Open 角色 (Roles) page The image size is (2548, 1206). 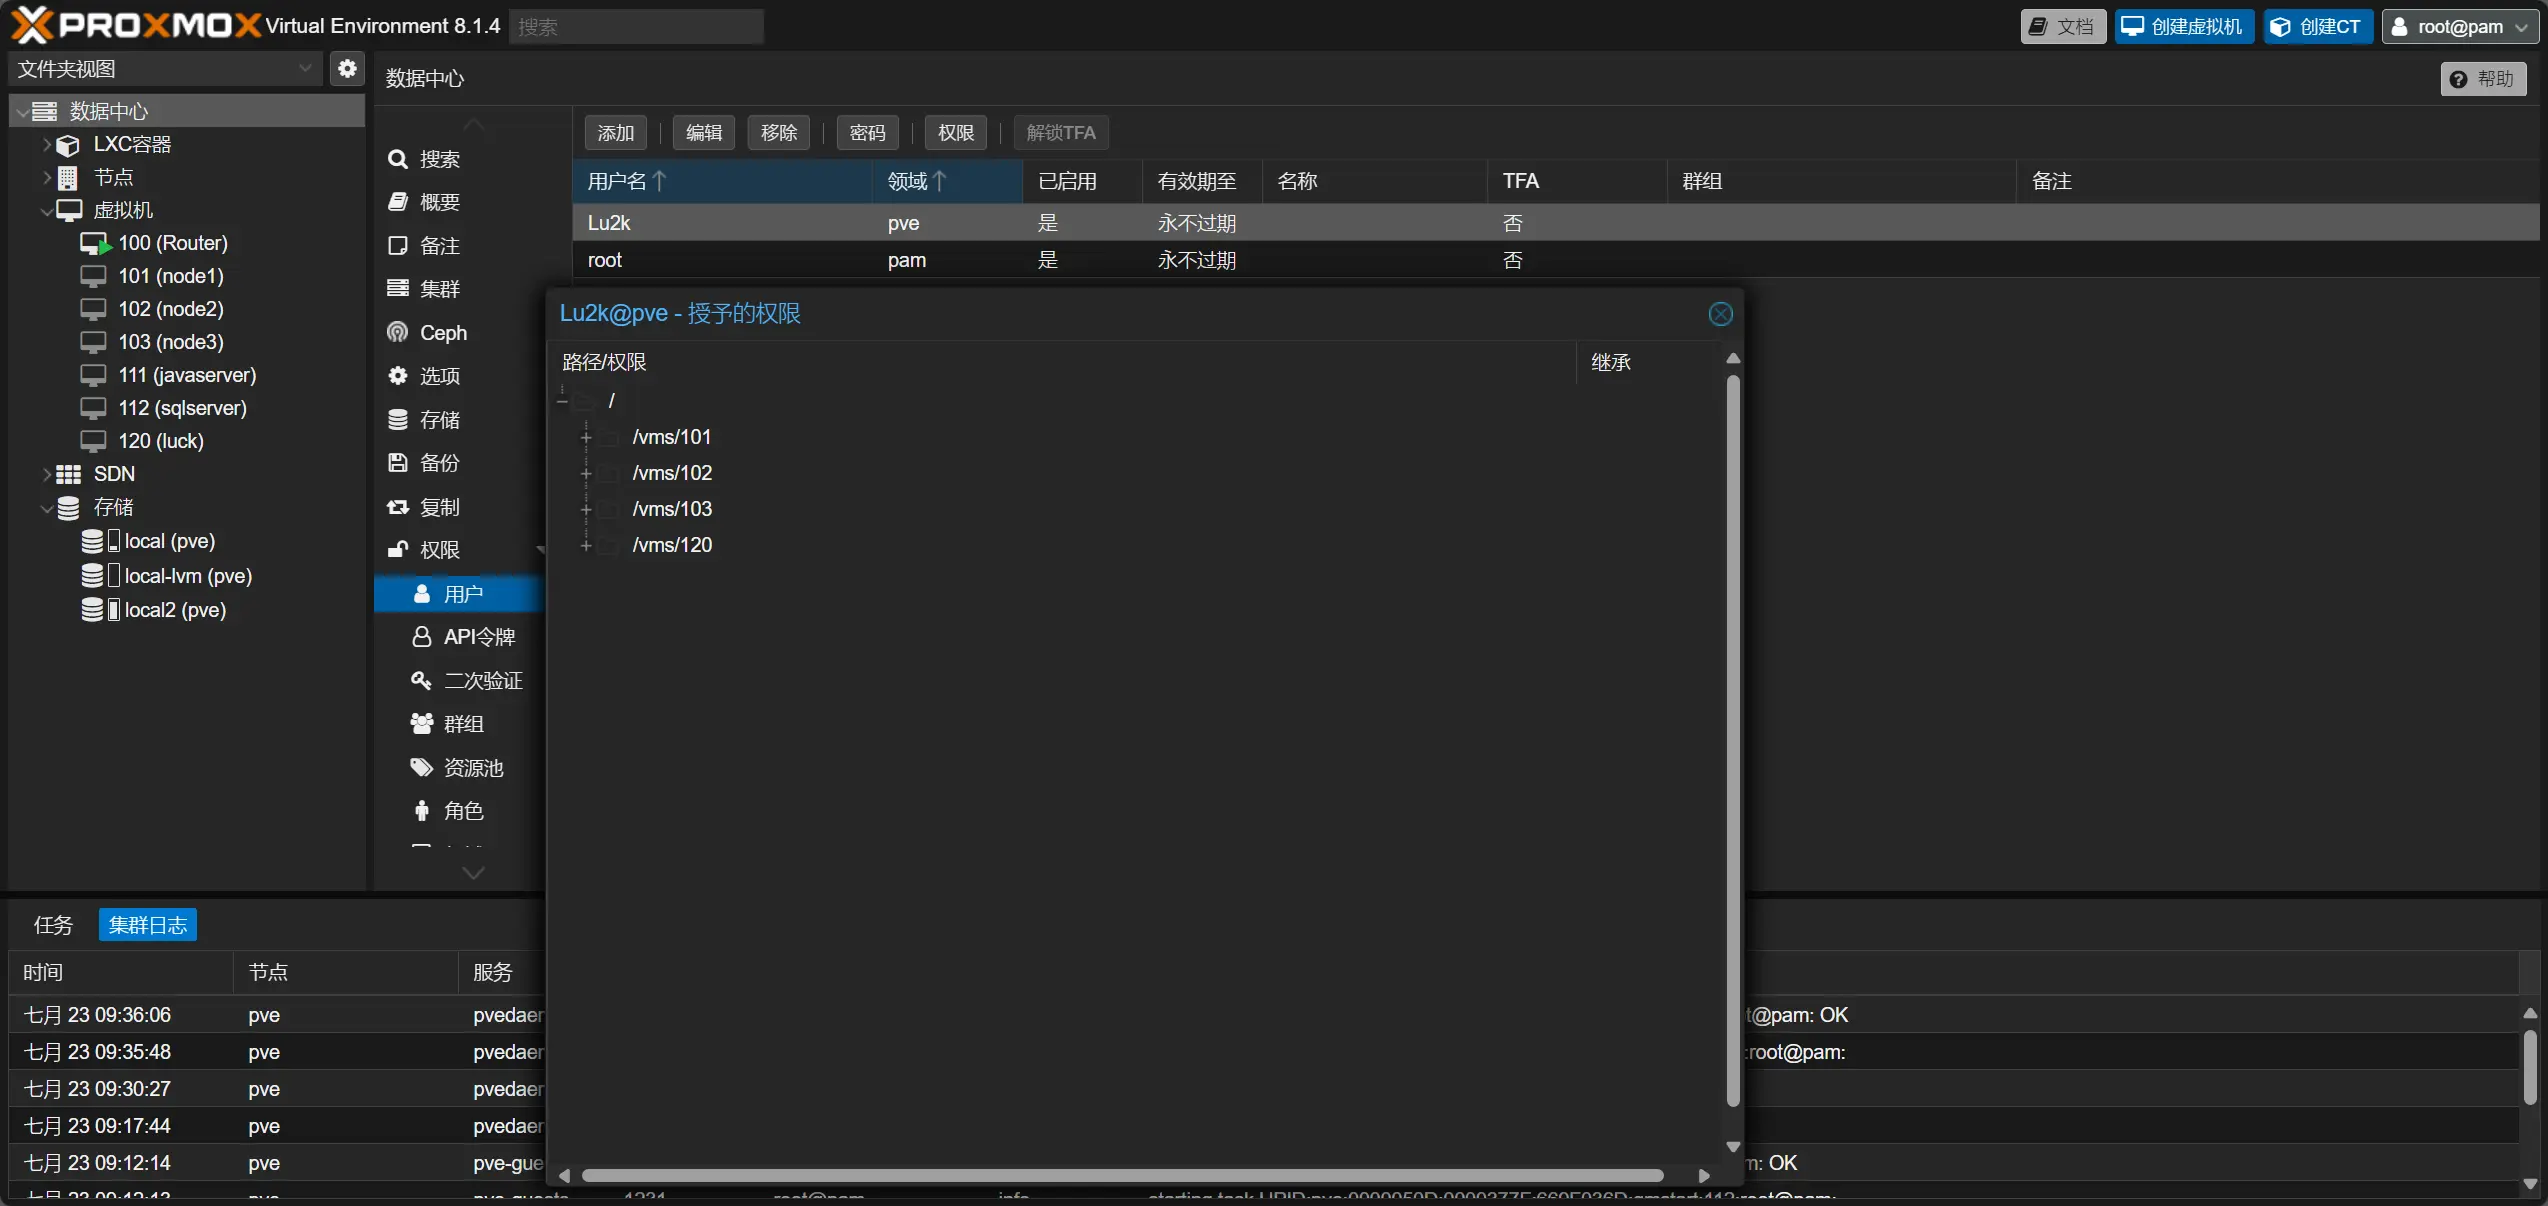[x=463, y=811]
